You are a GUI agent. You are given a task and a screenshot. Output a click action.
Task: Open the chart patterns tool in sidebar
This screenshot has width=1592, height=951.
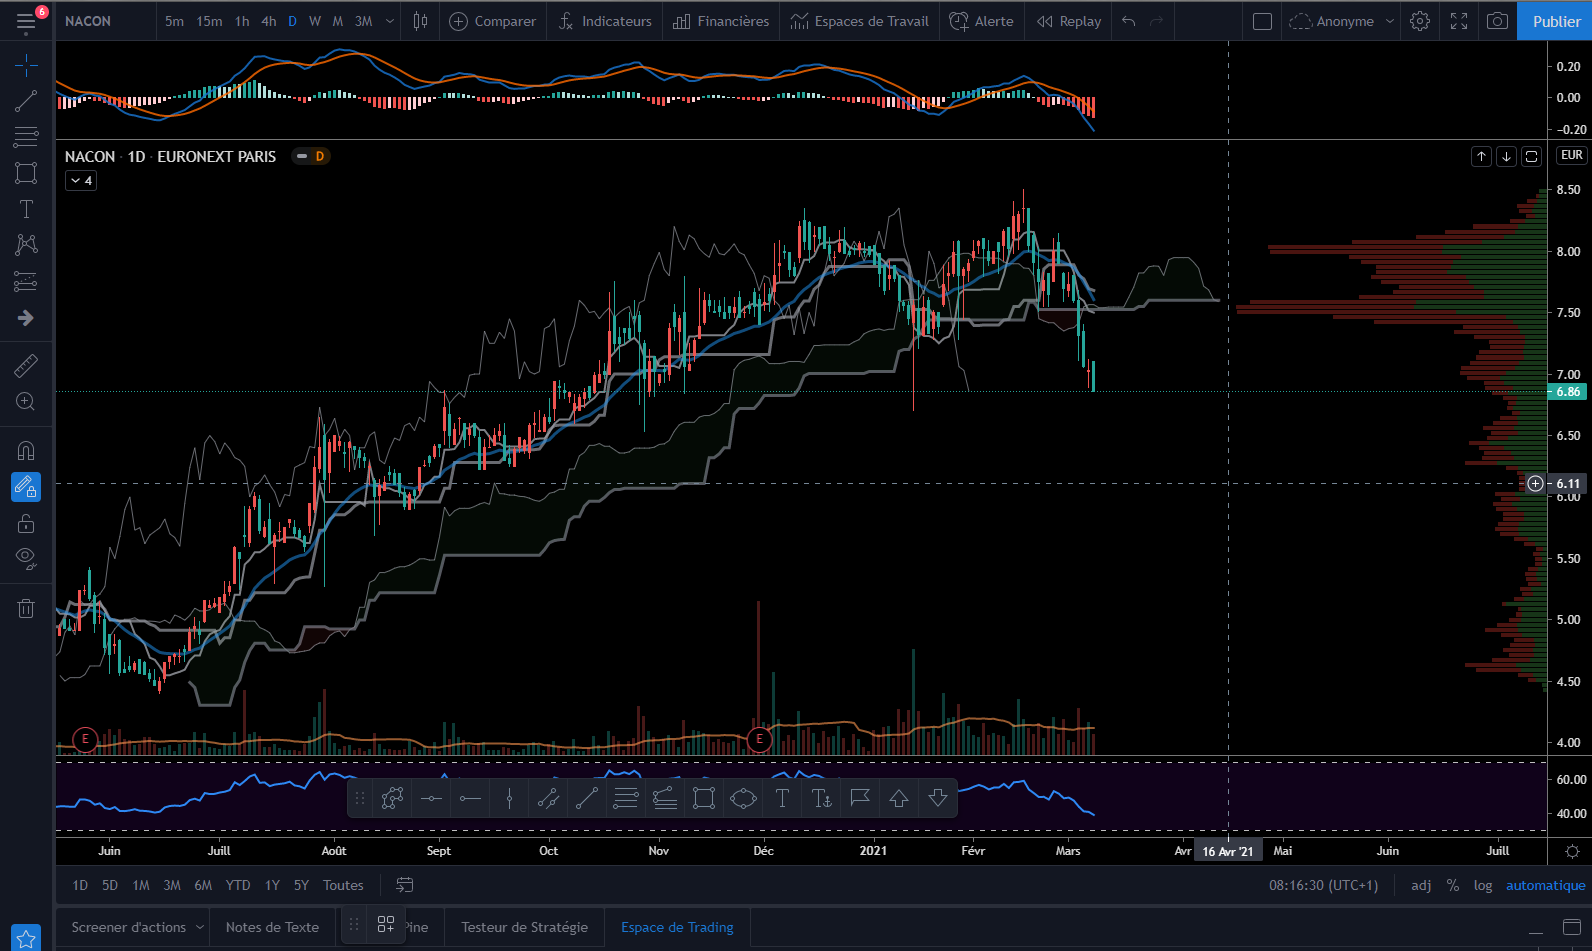(x=26, y=245)
